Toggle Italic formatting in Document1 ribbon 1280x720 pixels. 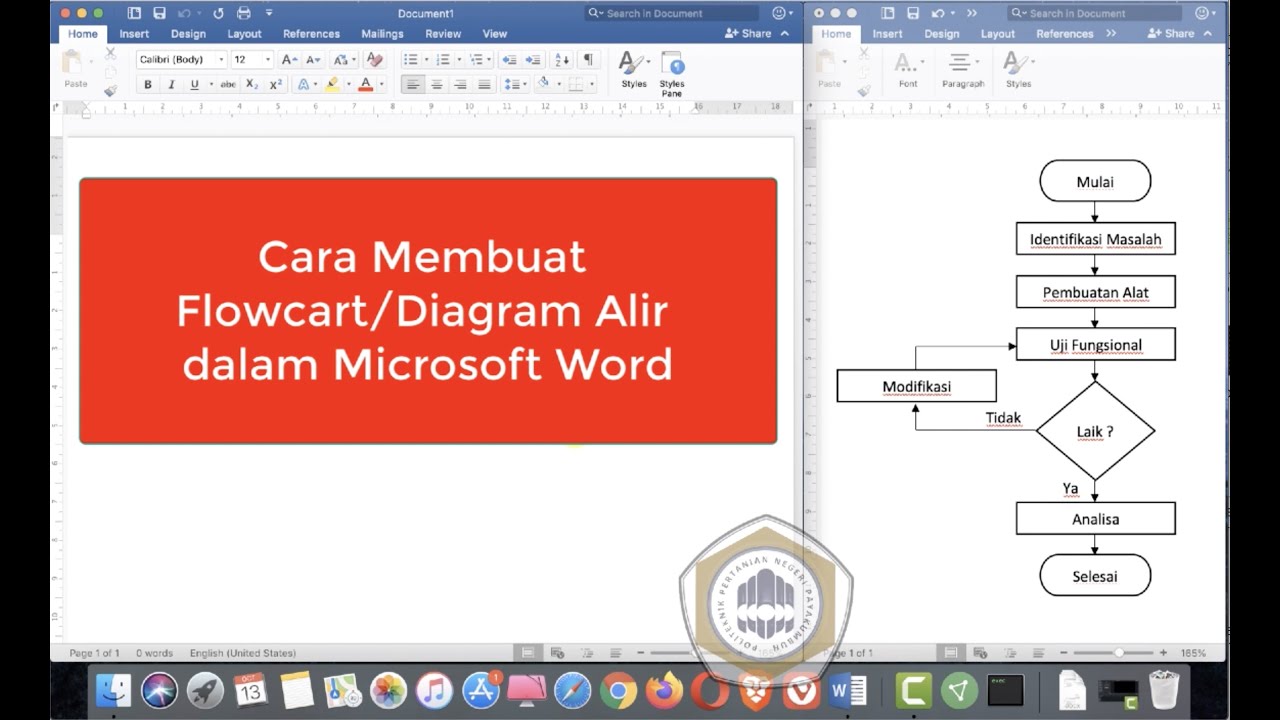171,85
